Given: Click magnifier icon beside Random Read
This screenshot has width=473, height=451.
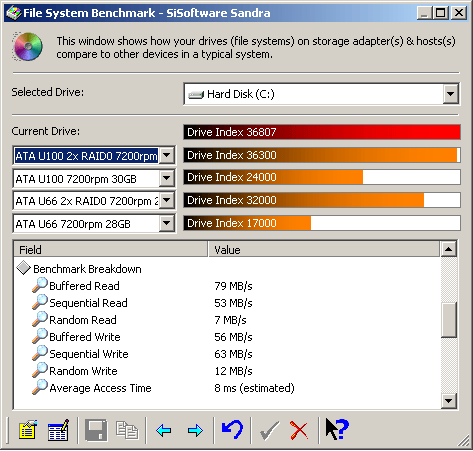Looking at the screenshot, I should click(x=40, y=319).
